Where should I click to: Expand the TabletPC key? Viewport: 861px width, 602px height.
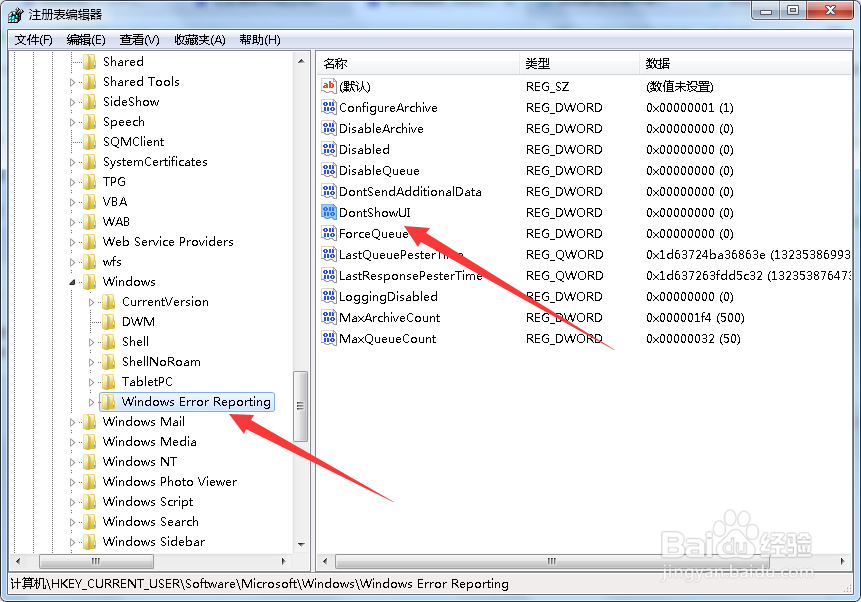tap(92, 382)
